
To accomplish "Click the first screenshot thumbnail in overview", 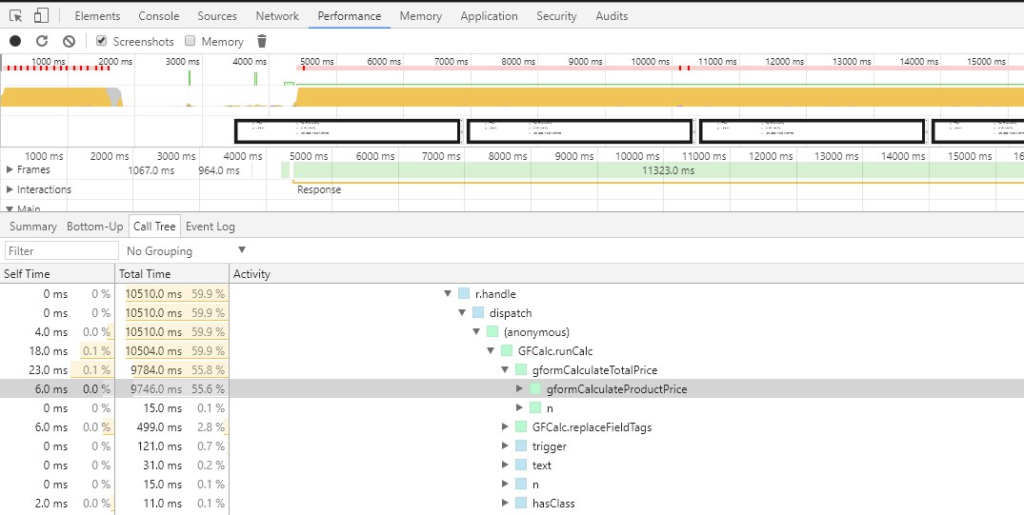I will (347, 131).
